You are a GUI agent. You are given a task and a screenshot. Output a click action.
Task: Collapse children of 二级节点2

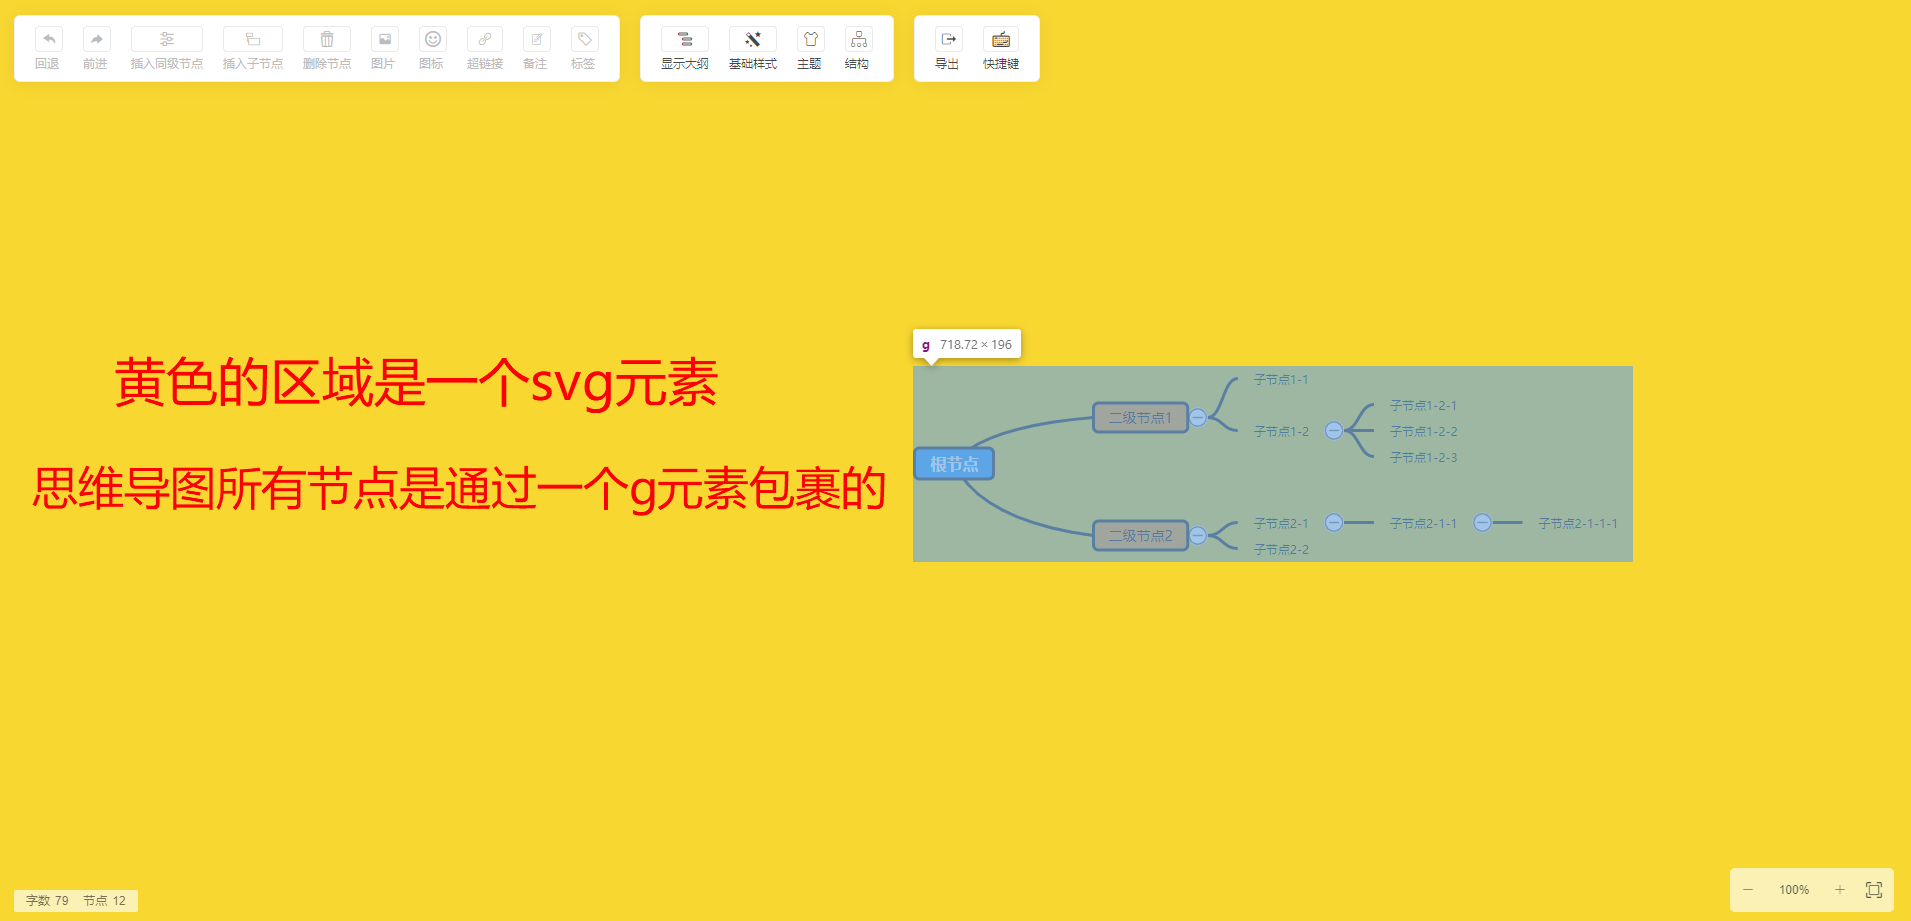point(1198,536)
